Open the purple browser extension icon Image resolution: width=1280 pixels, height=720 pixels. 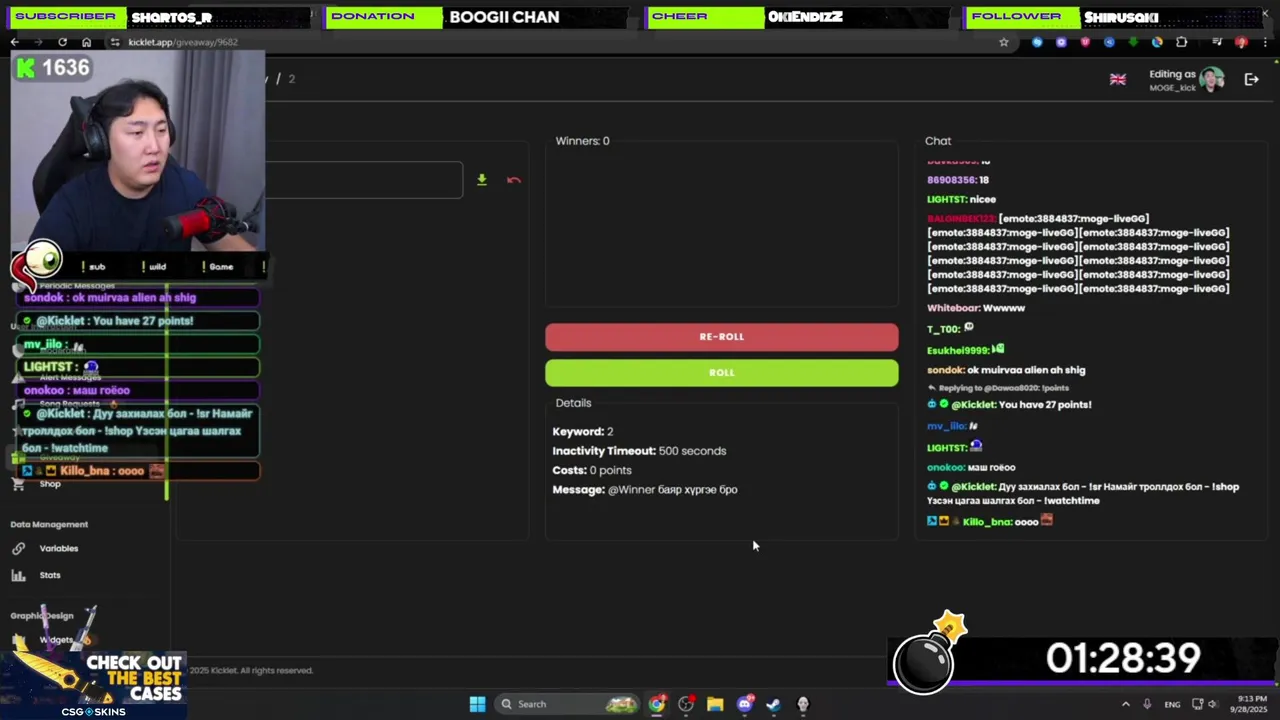pos(1061,42)
